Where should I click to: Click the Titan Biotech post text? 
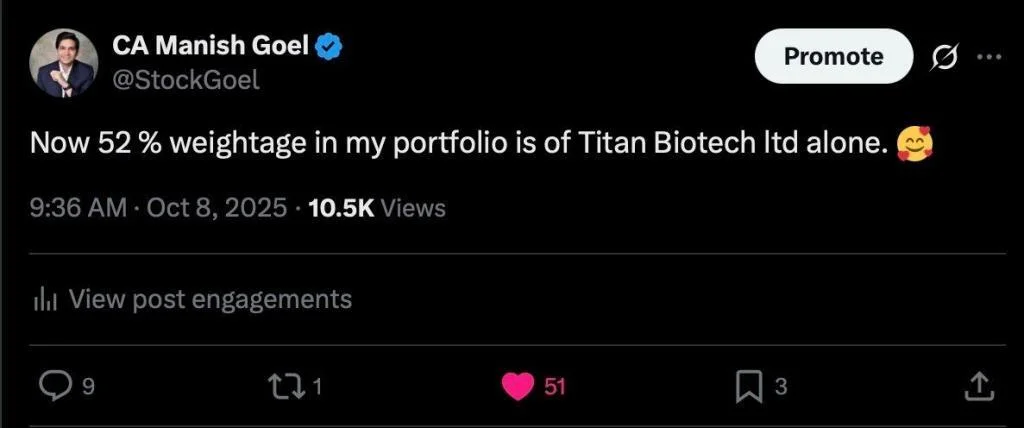tap(460, 146)
